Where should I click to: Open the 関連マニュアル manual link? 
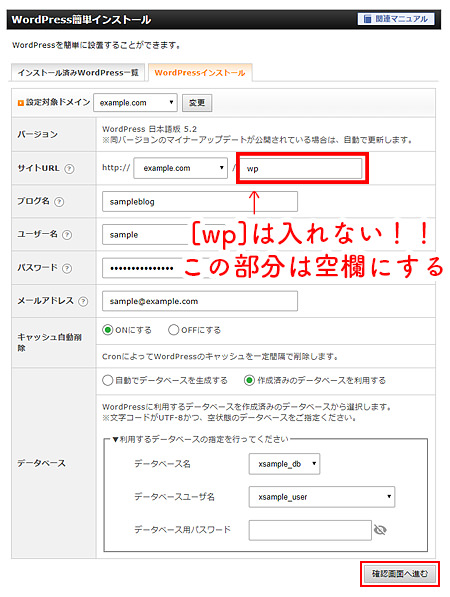pyautogui.click(x=396, y=19)
